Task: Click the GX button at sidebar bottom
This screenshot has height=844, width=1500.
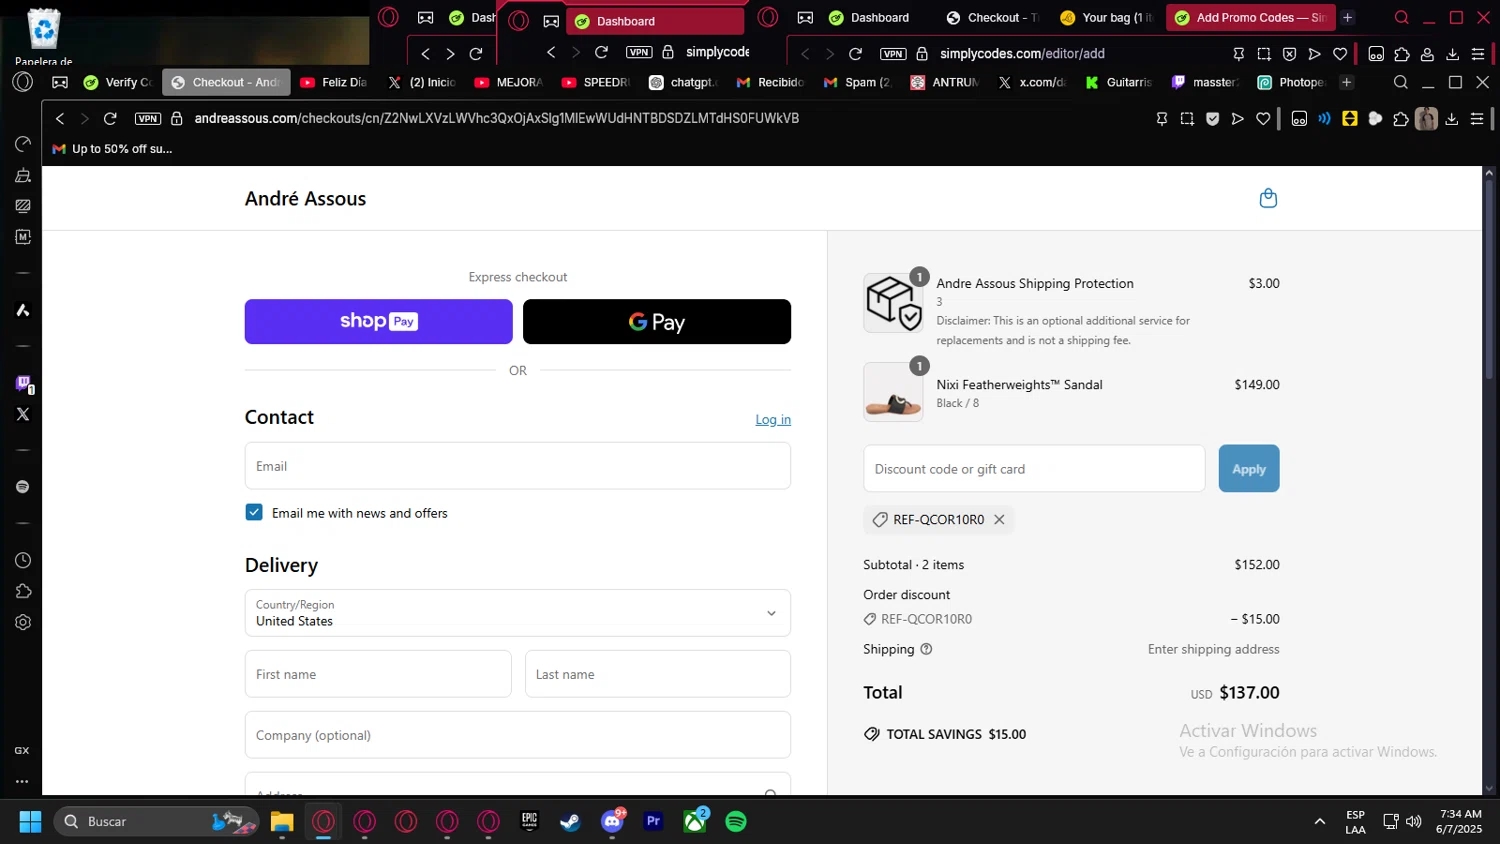Action: click(x=22, y=751)
